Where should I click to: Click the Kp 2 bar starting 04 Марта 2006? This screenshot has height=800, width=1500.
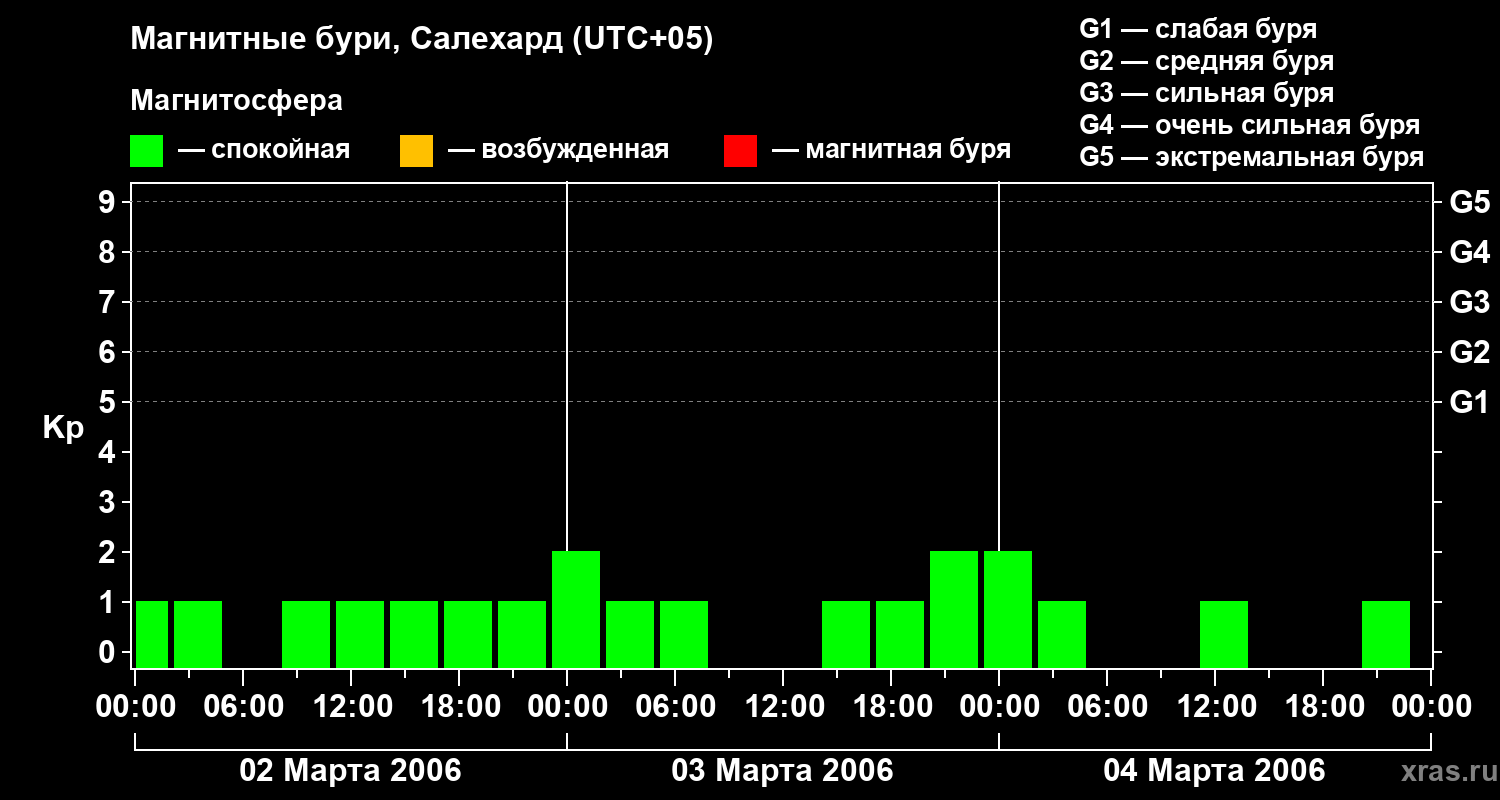[1008, 609]
